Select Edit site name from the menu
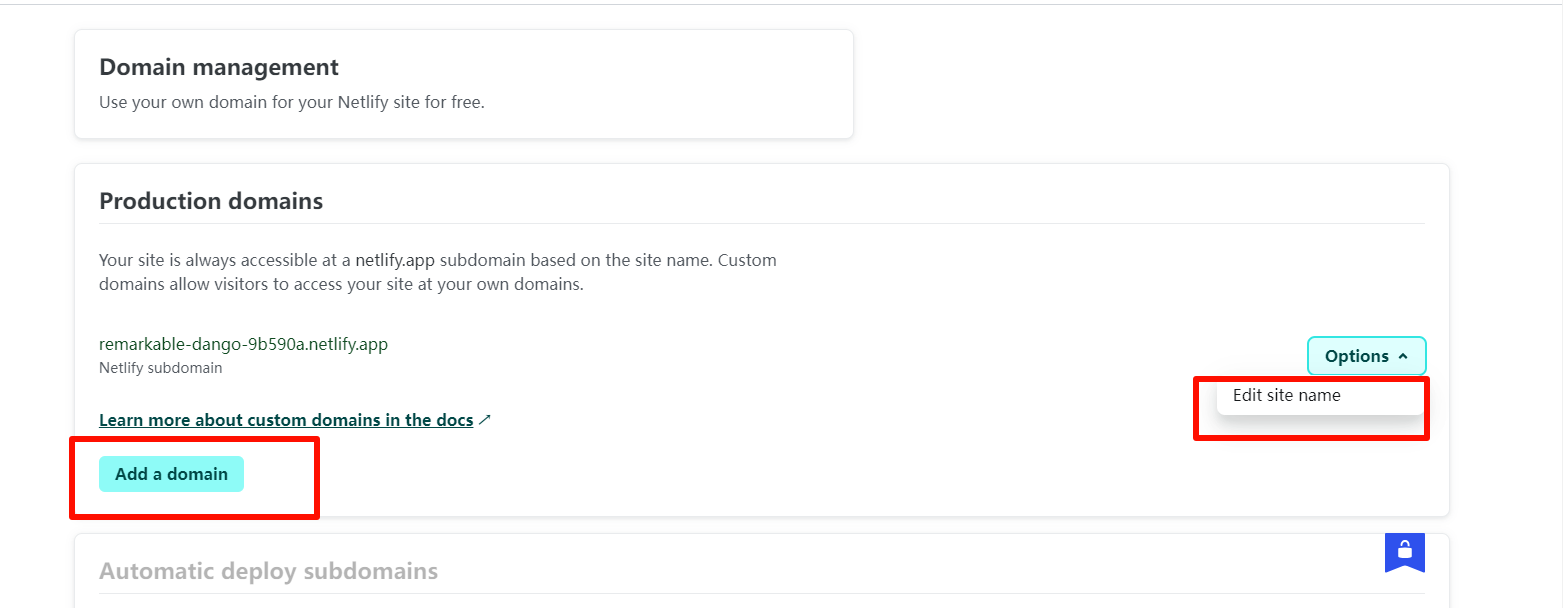Screen dimensions: 1563x608 click(1286, 395)
